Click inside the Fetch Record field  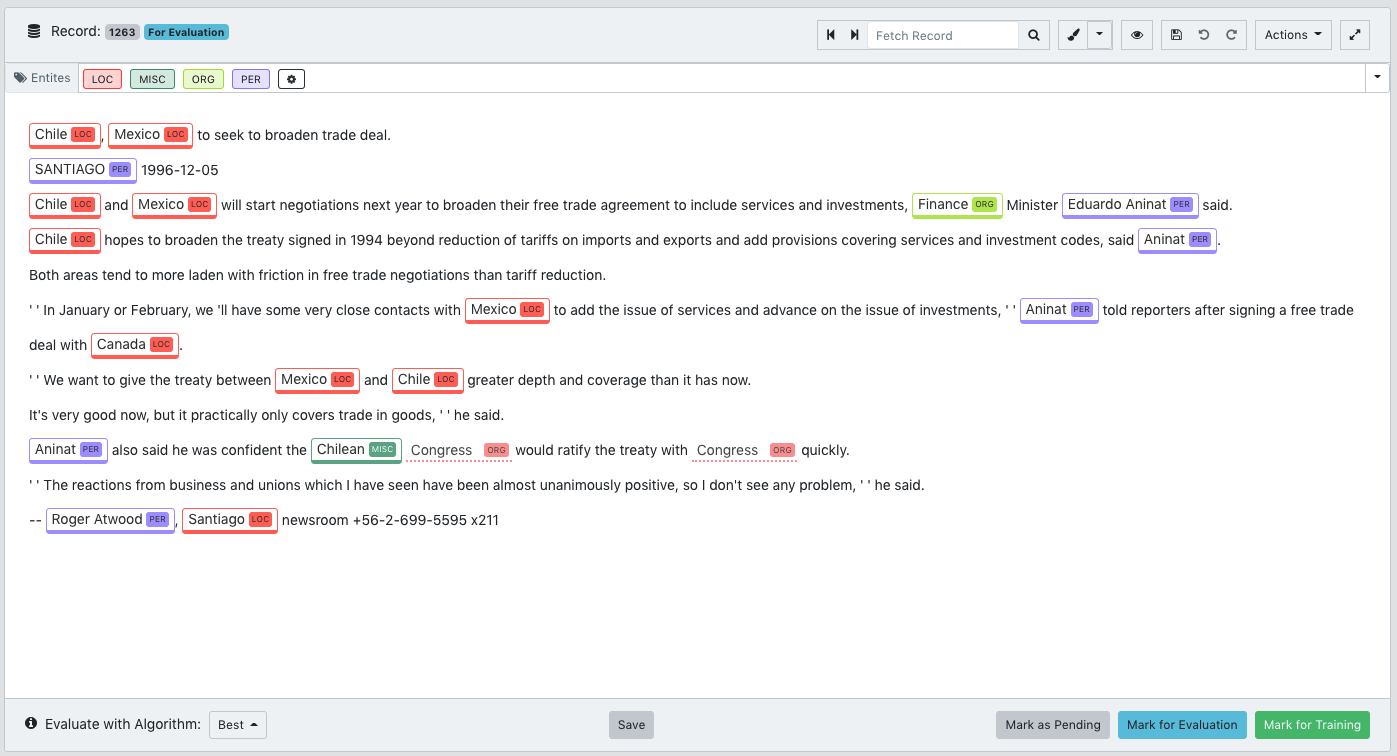[940, 34]
